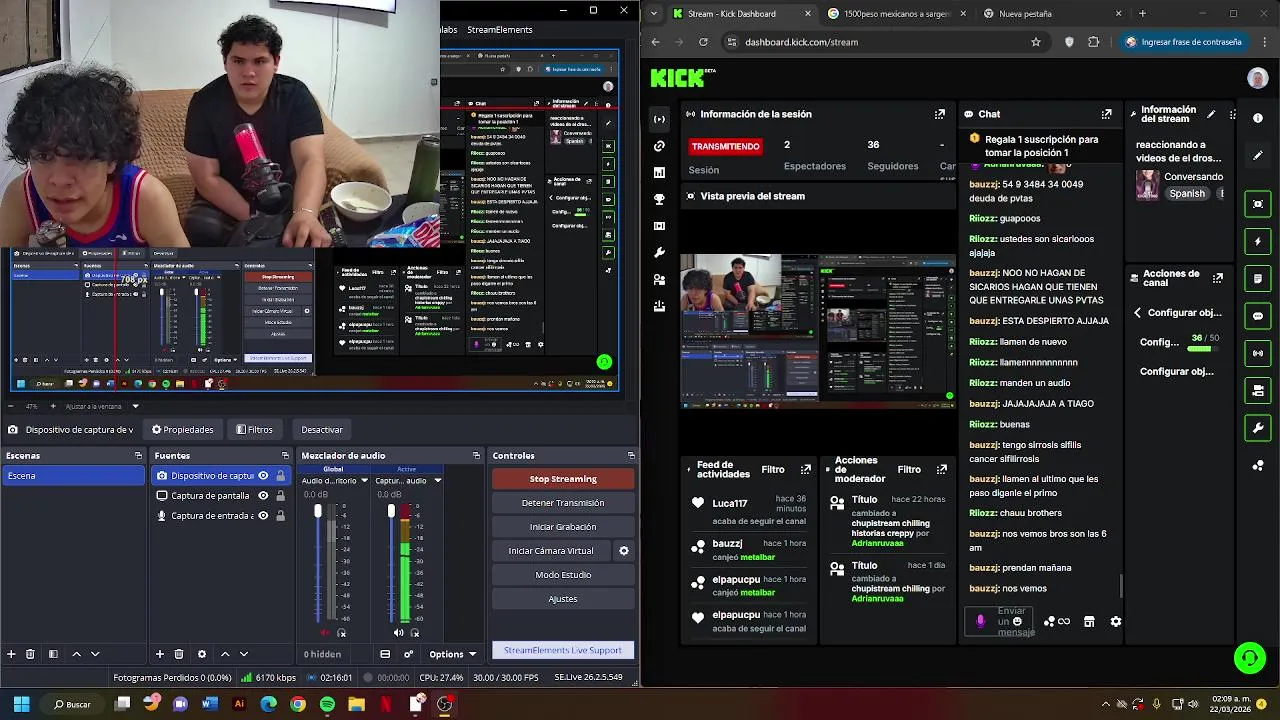The image size is (1280, 720).
Task: Open Captur... audio channel dropdown
Action: [x=437, y=481]
